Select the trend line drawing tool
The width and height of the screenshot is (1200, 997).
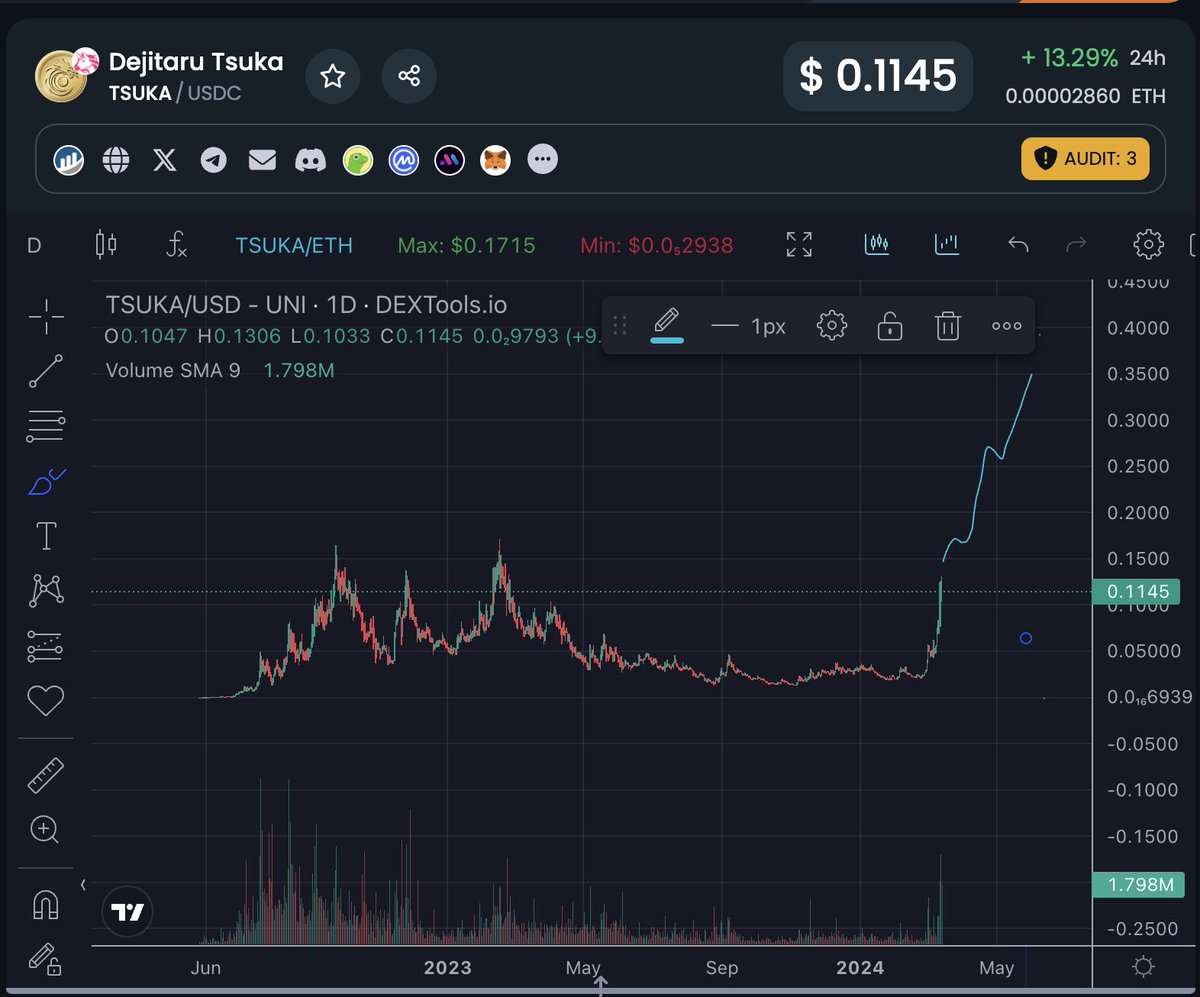point(46,371)
